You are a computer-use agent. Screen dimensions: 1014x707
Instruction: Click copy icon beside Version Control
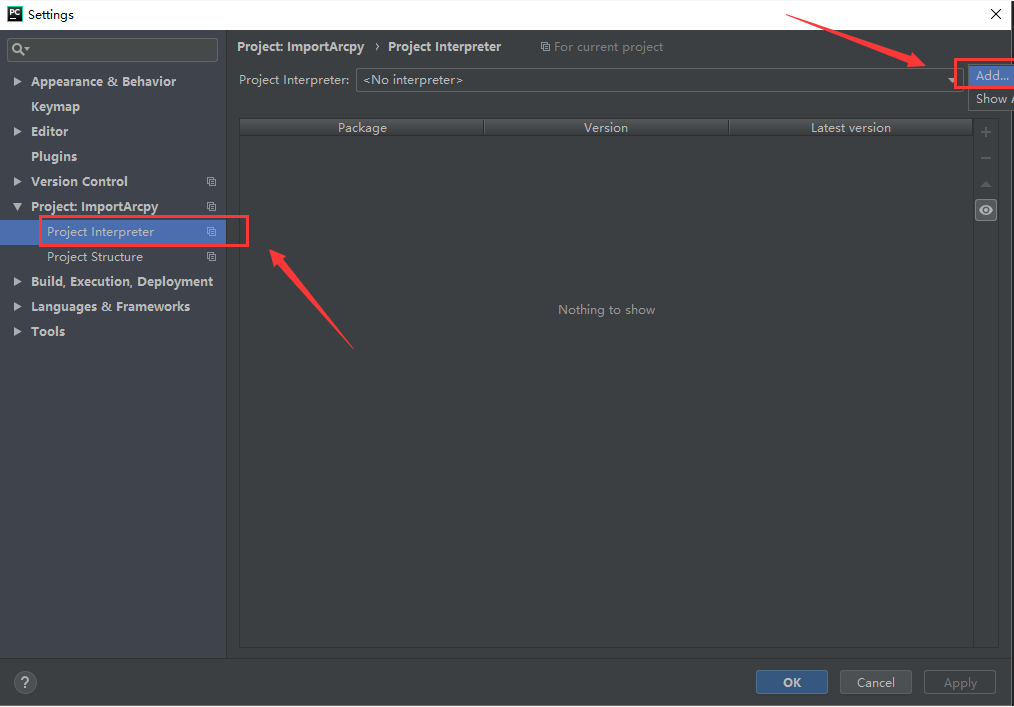pos(211,182)
